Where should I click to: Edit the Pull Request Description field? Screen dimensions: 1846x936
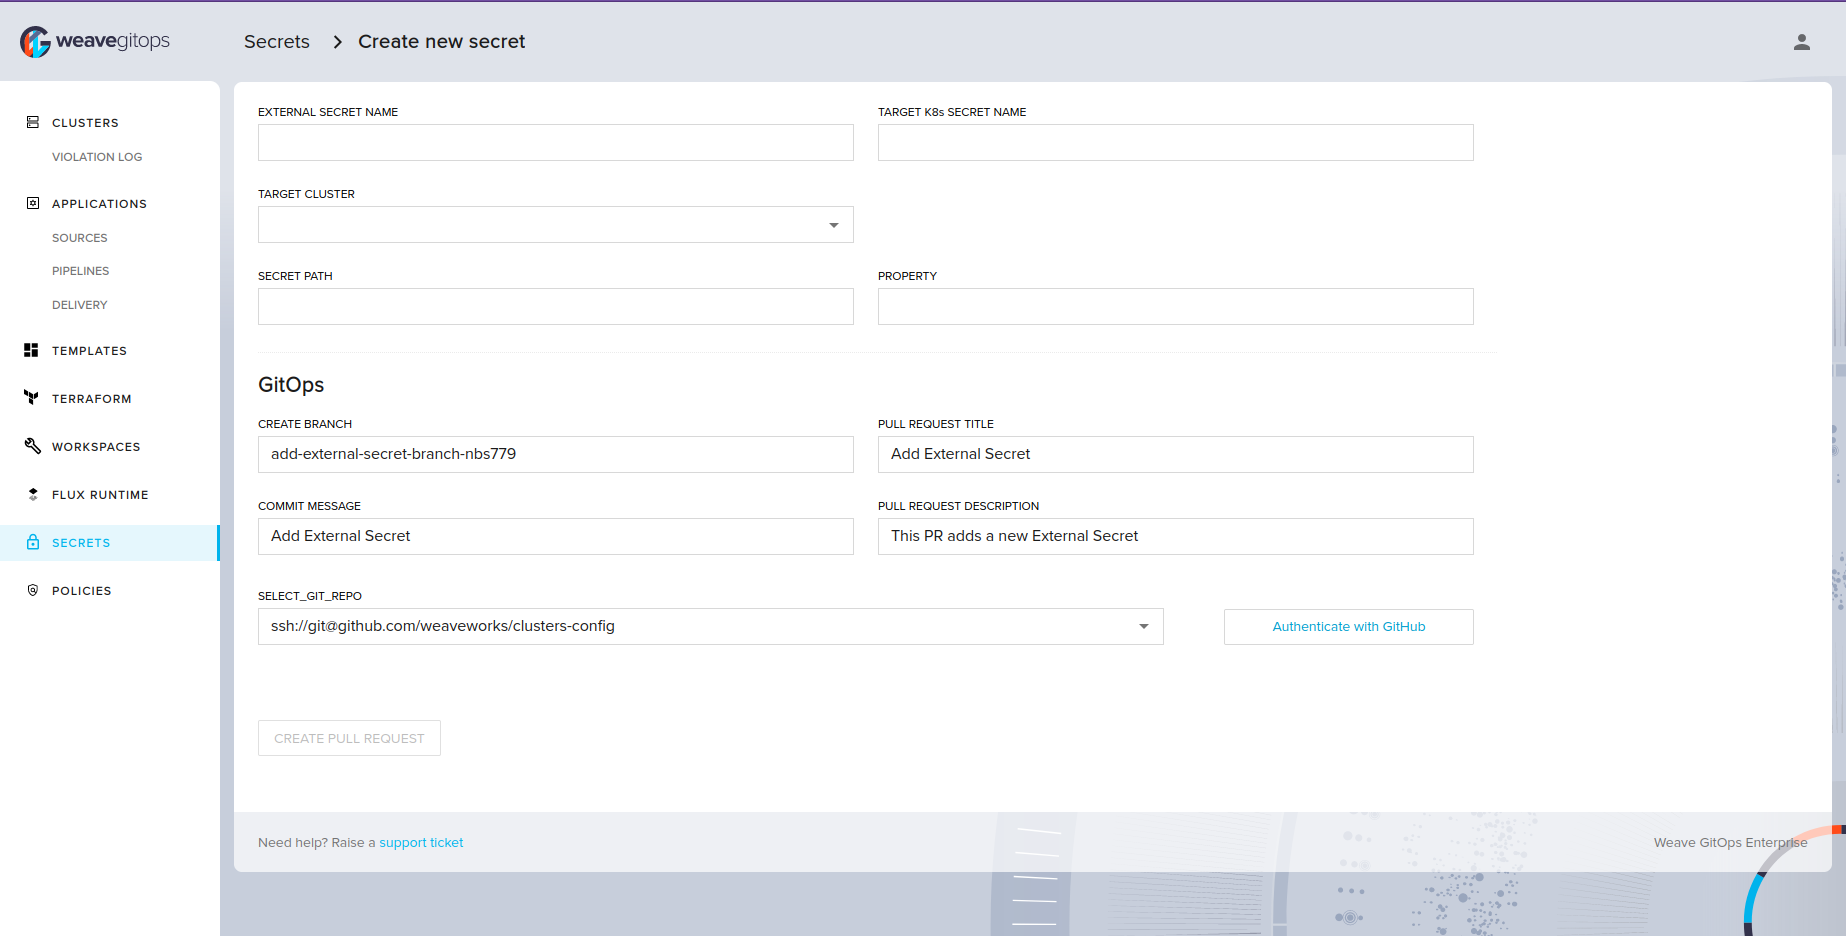tap(1176, 536)
